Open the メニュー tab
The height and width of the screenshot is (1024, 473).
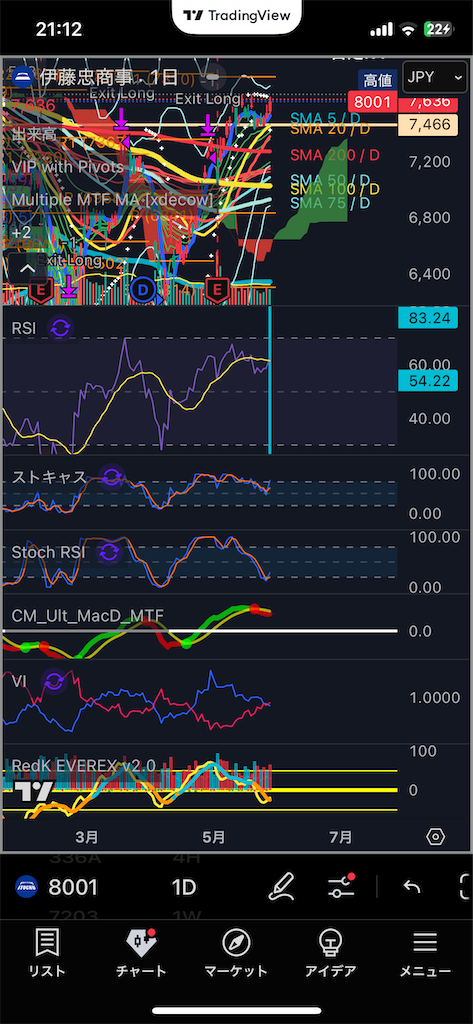[425, 954]
